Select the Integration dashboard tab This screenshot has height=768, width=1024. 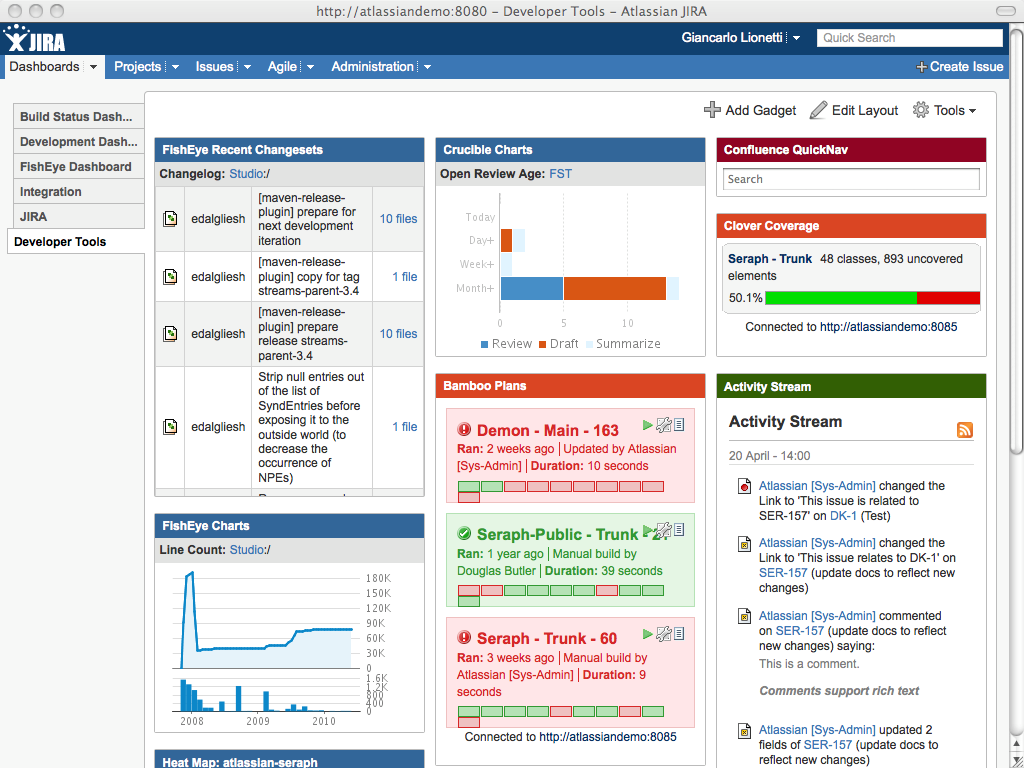coord(51,192)
